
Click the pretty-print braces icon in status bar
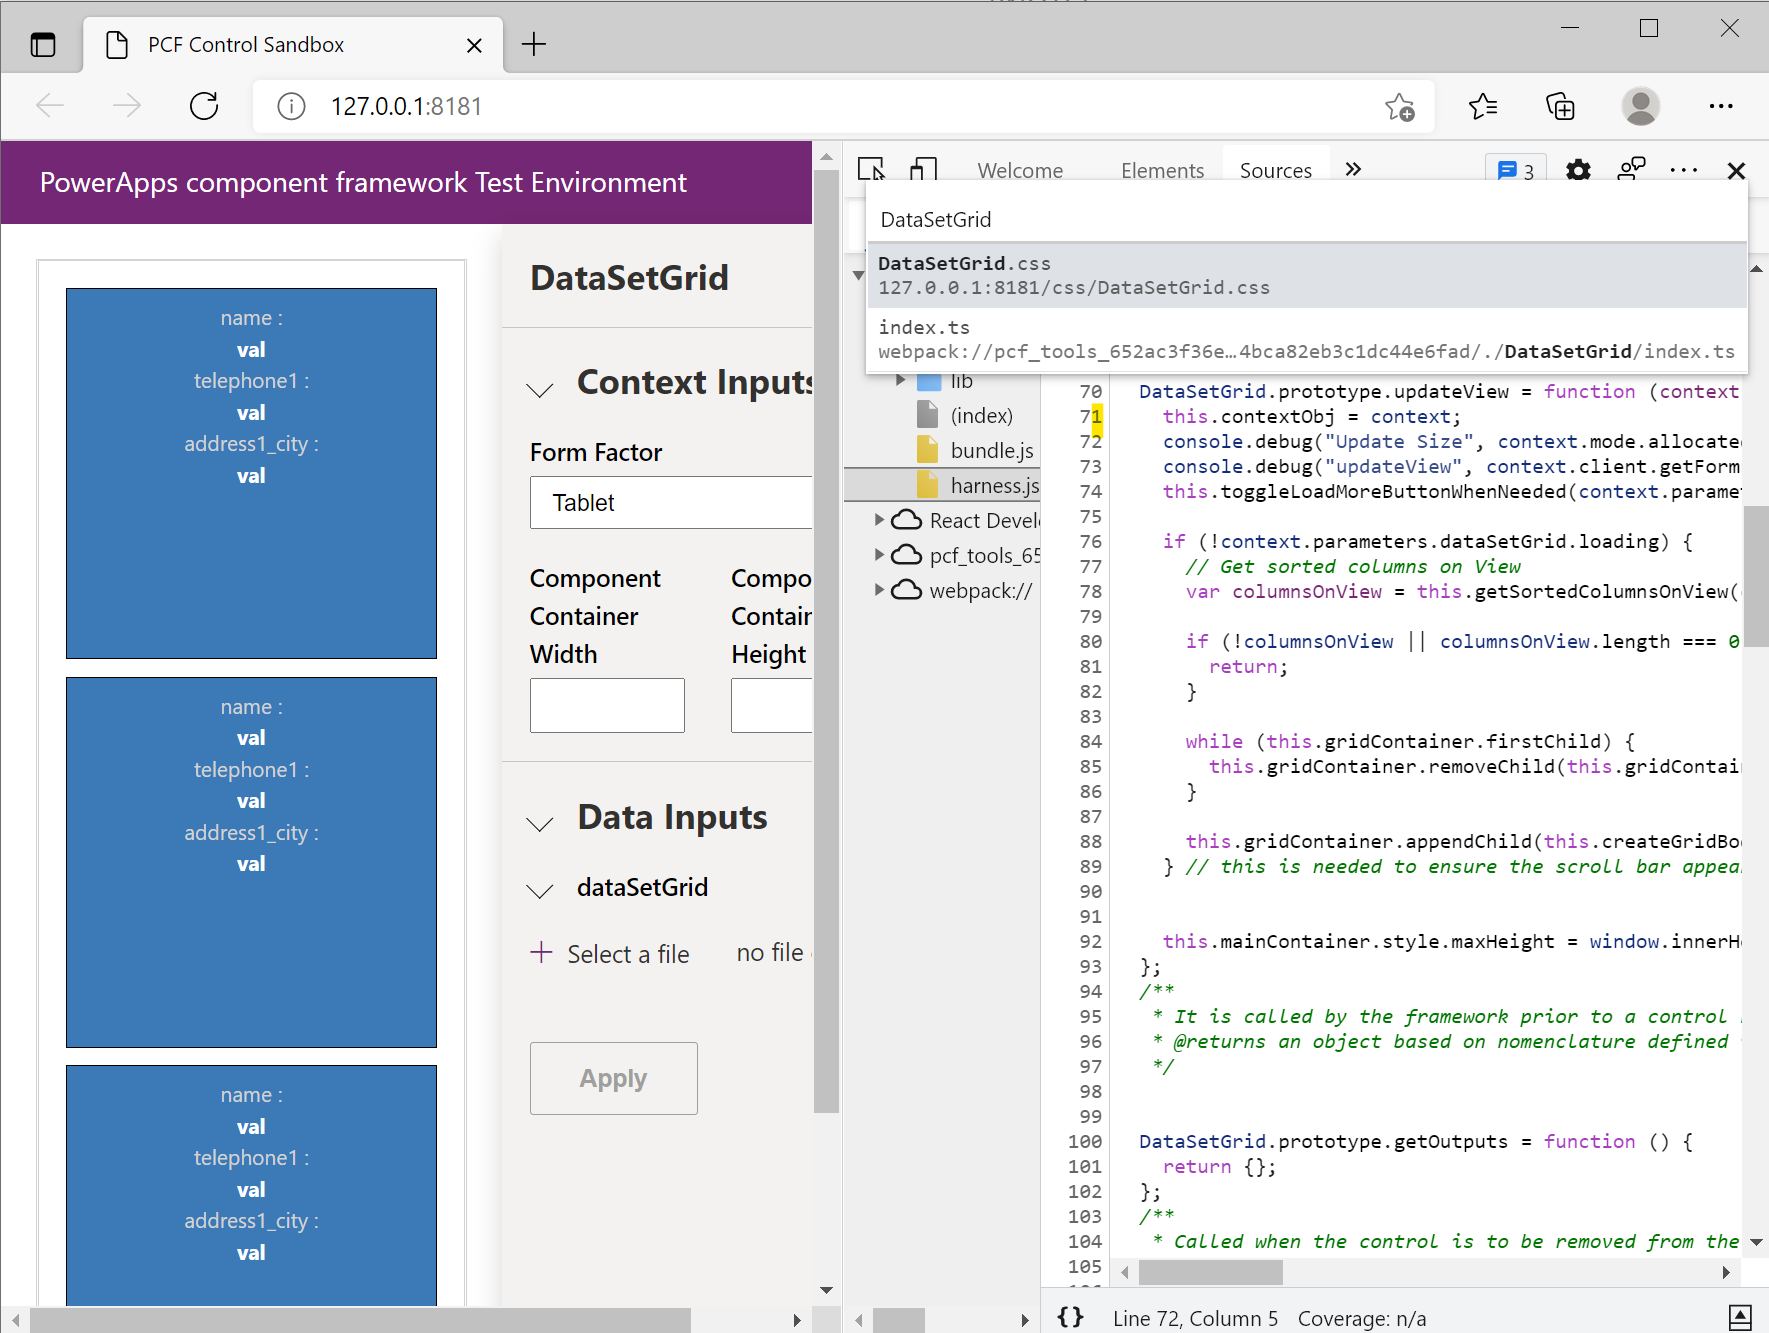click(1070, 1318)
